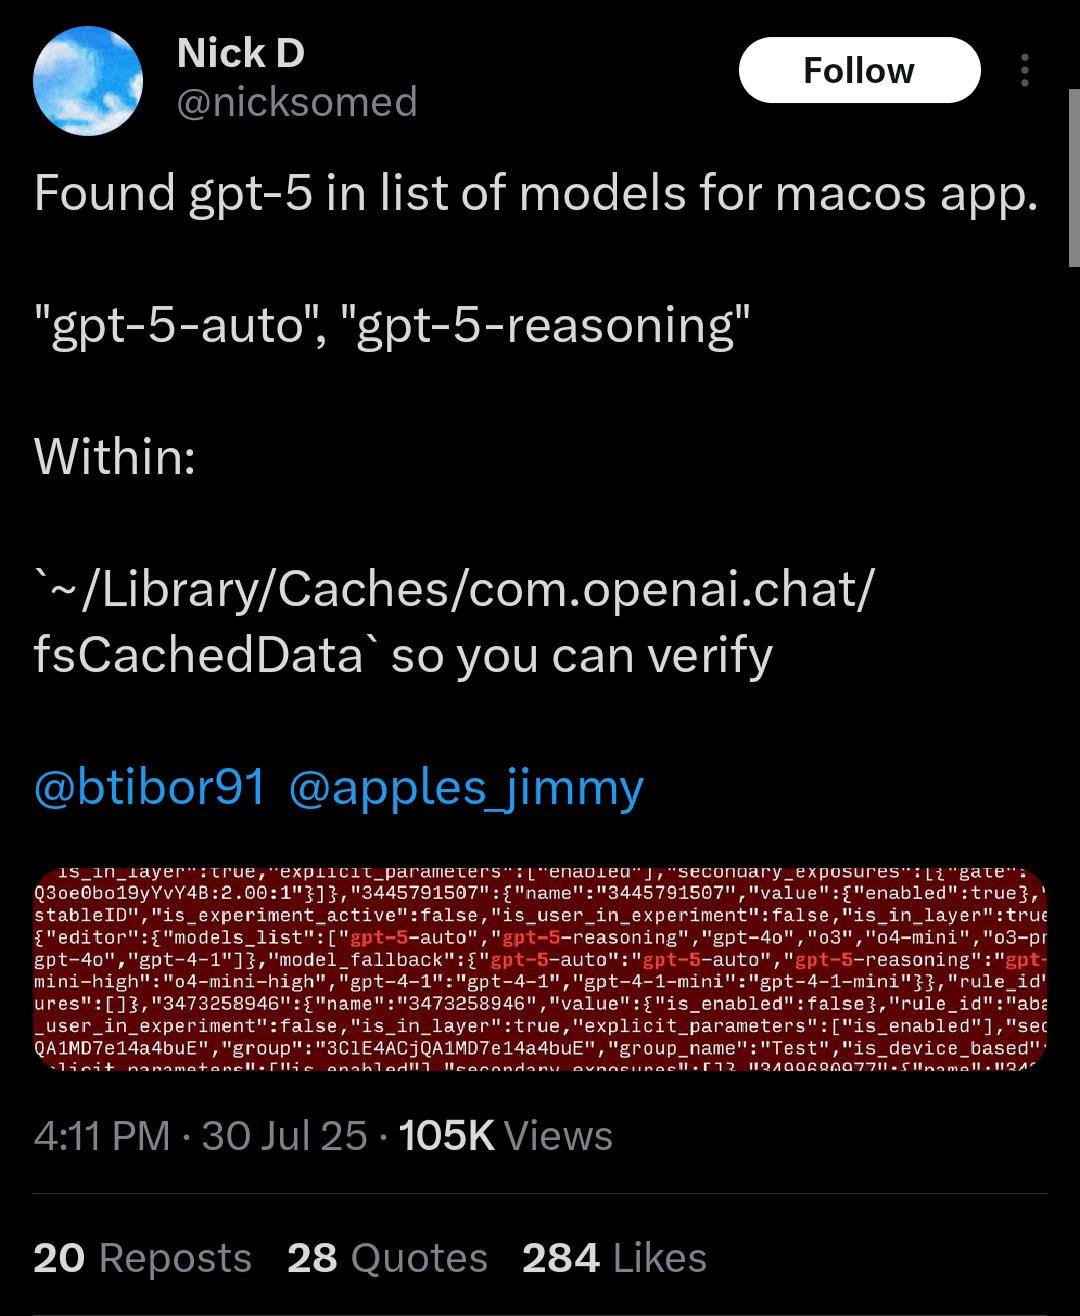Open the 4:11 PM timestamp

101,1135
